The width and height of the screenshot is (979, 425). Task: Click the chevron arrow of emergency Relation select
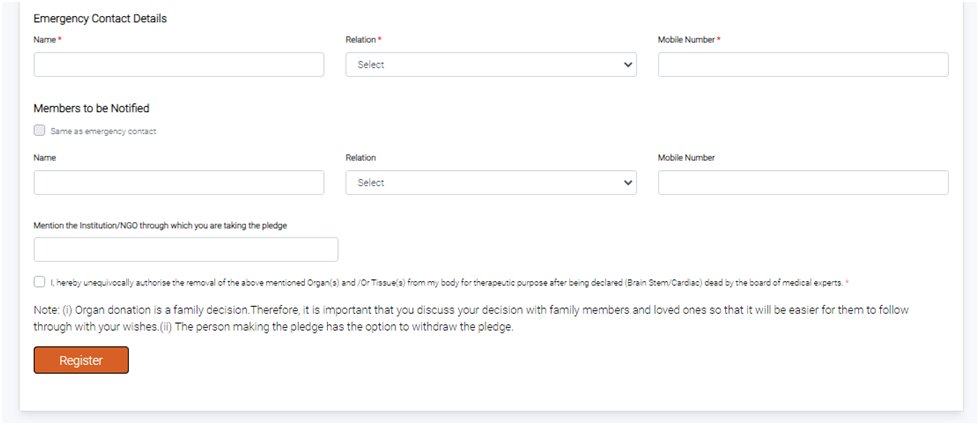(628, 65)
